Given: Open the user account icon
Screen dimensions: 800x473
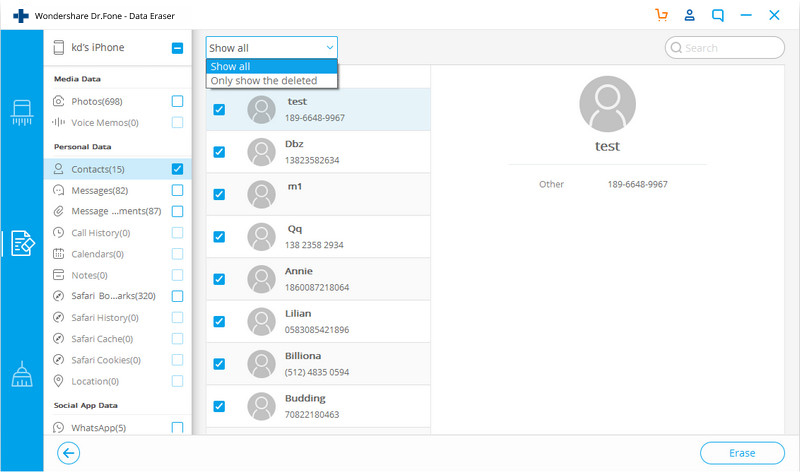Looking at the screenshot, I should click(689, 15).
